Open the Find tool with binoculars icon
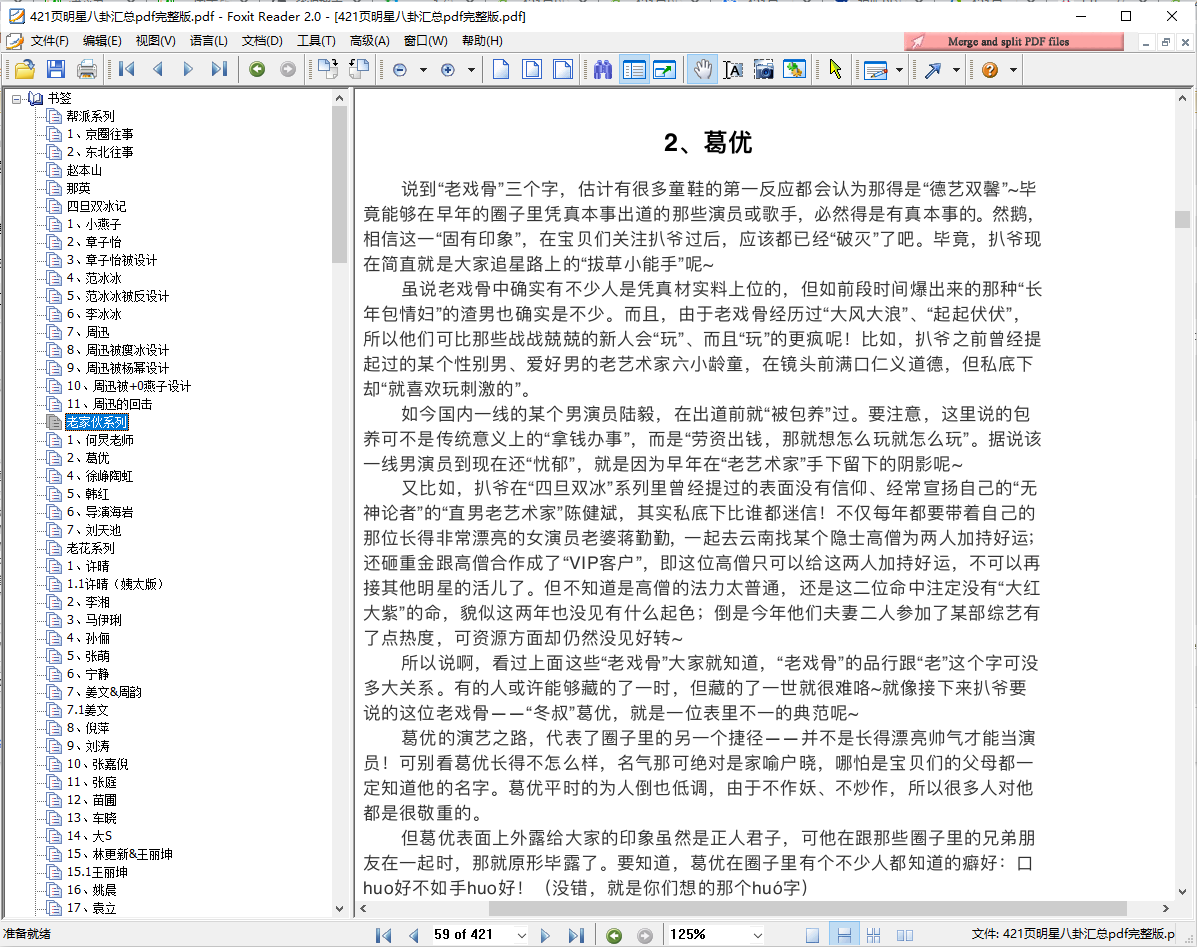Viewport: 1197px width, 947px height. pyautogui.click(x=603, y=70)
